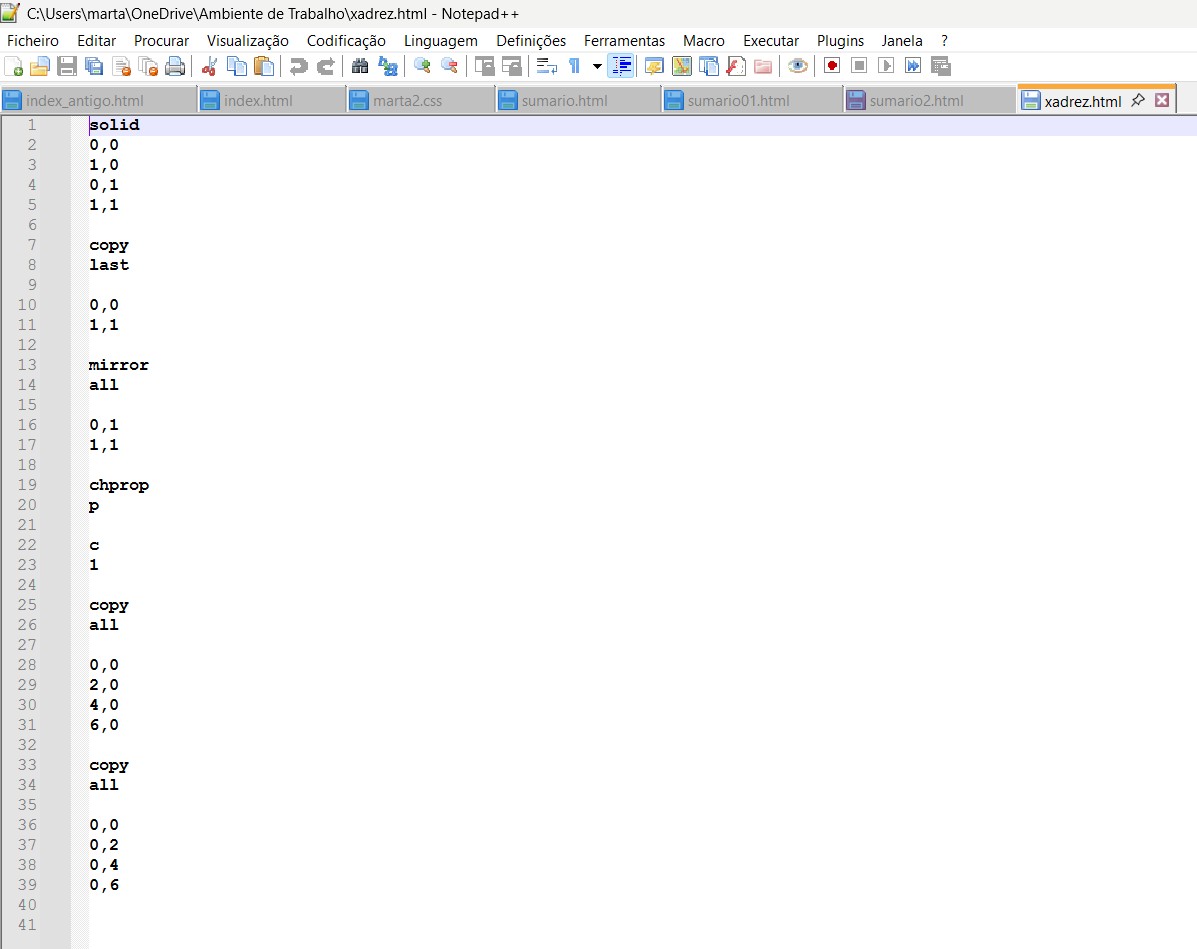Close the xadrez.html tab with red X
The height and width of the screenshot is (949, 1197).
1162,100
